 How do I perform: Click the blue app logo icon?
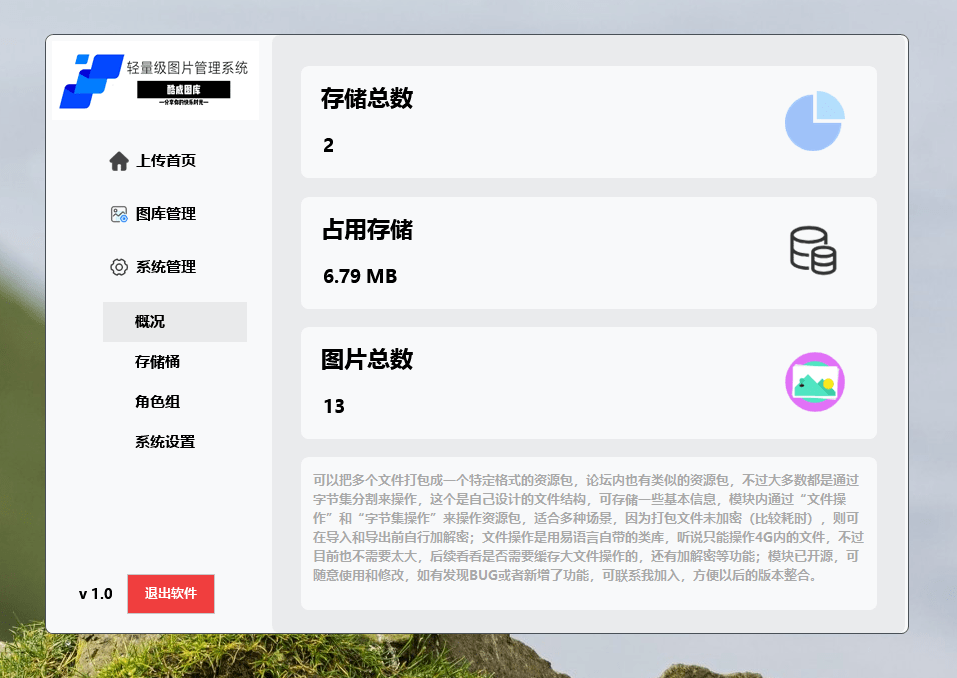tap(92, 81)
